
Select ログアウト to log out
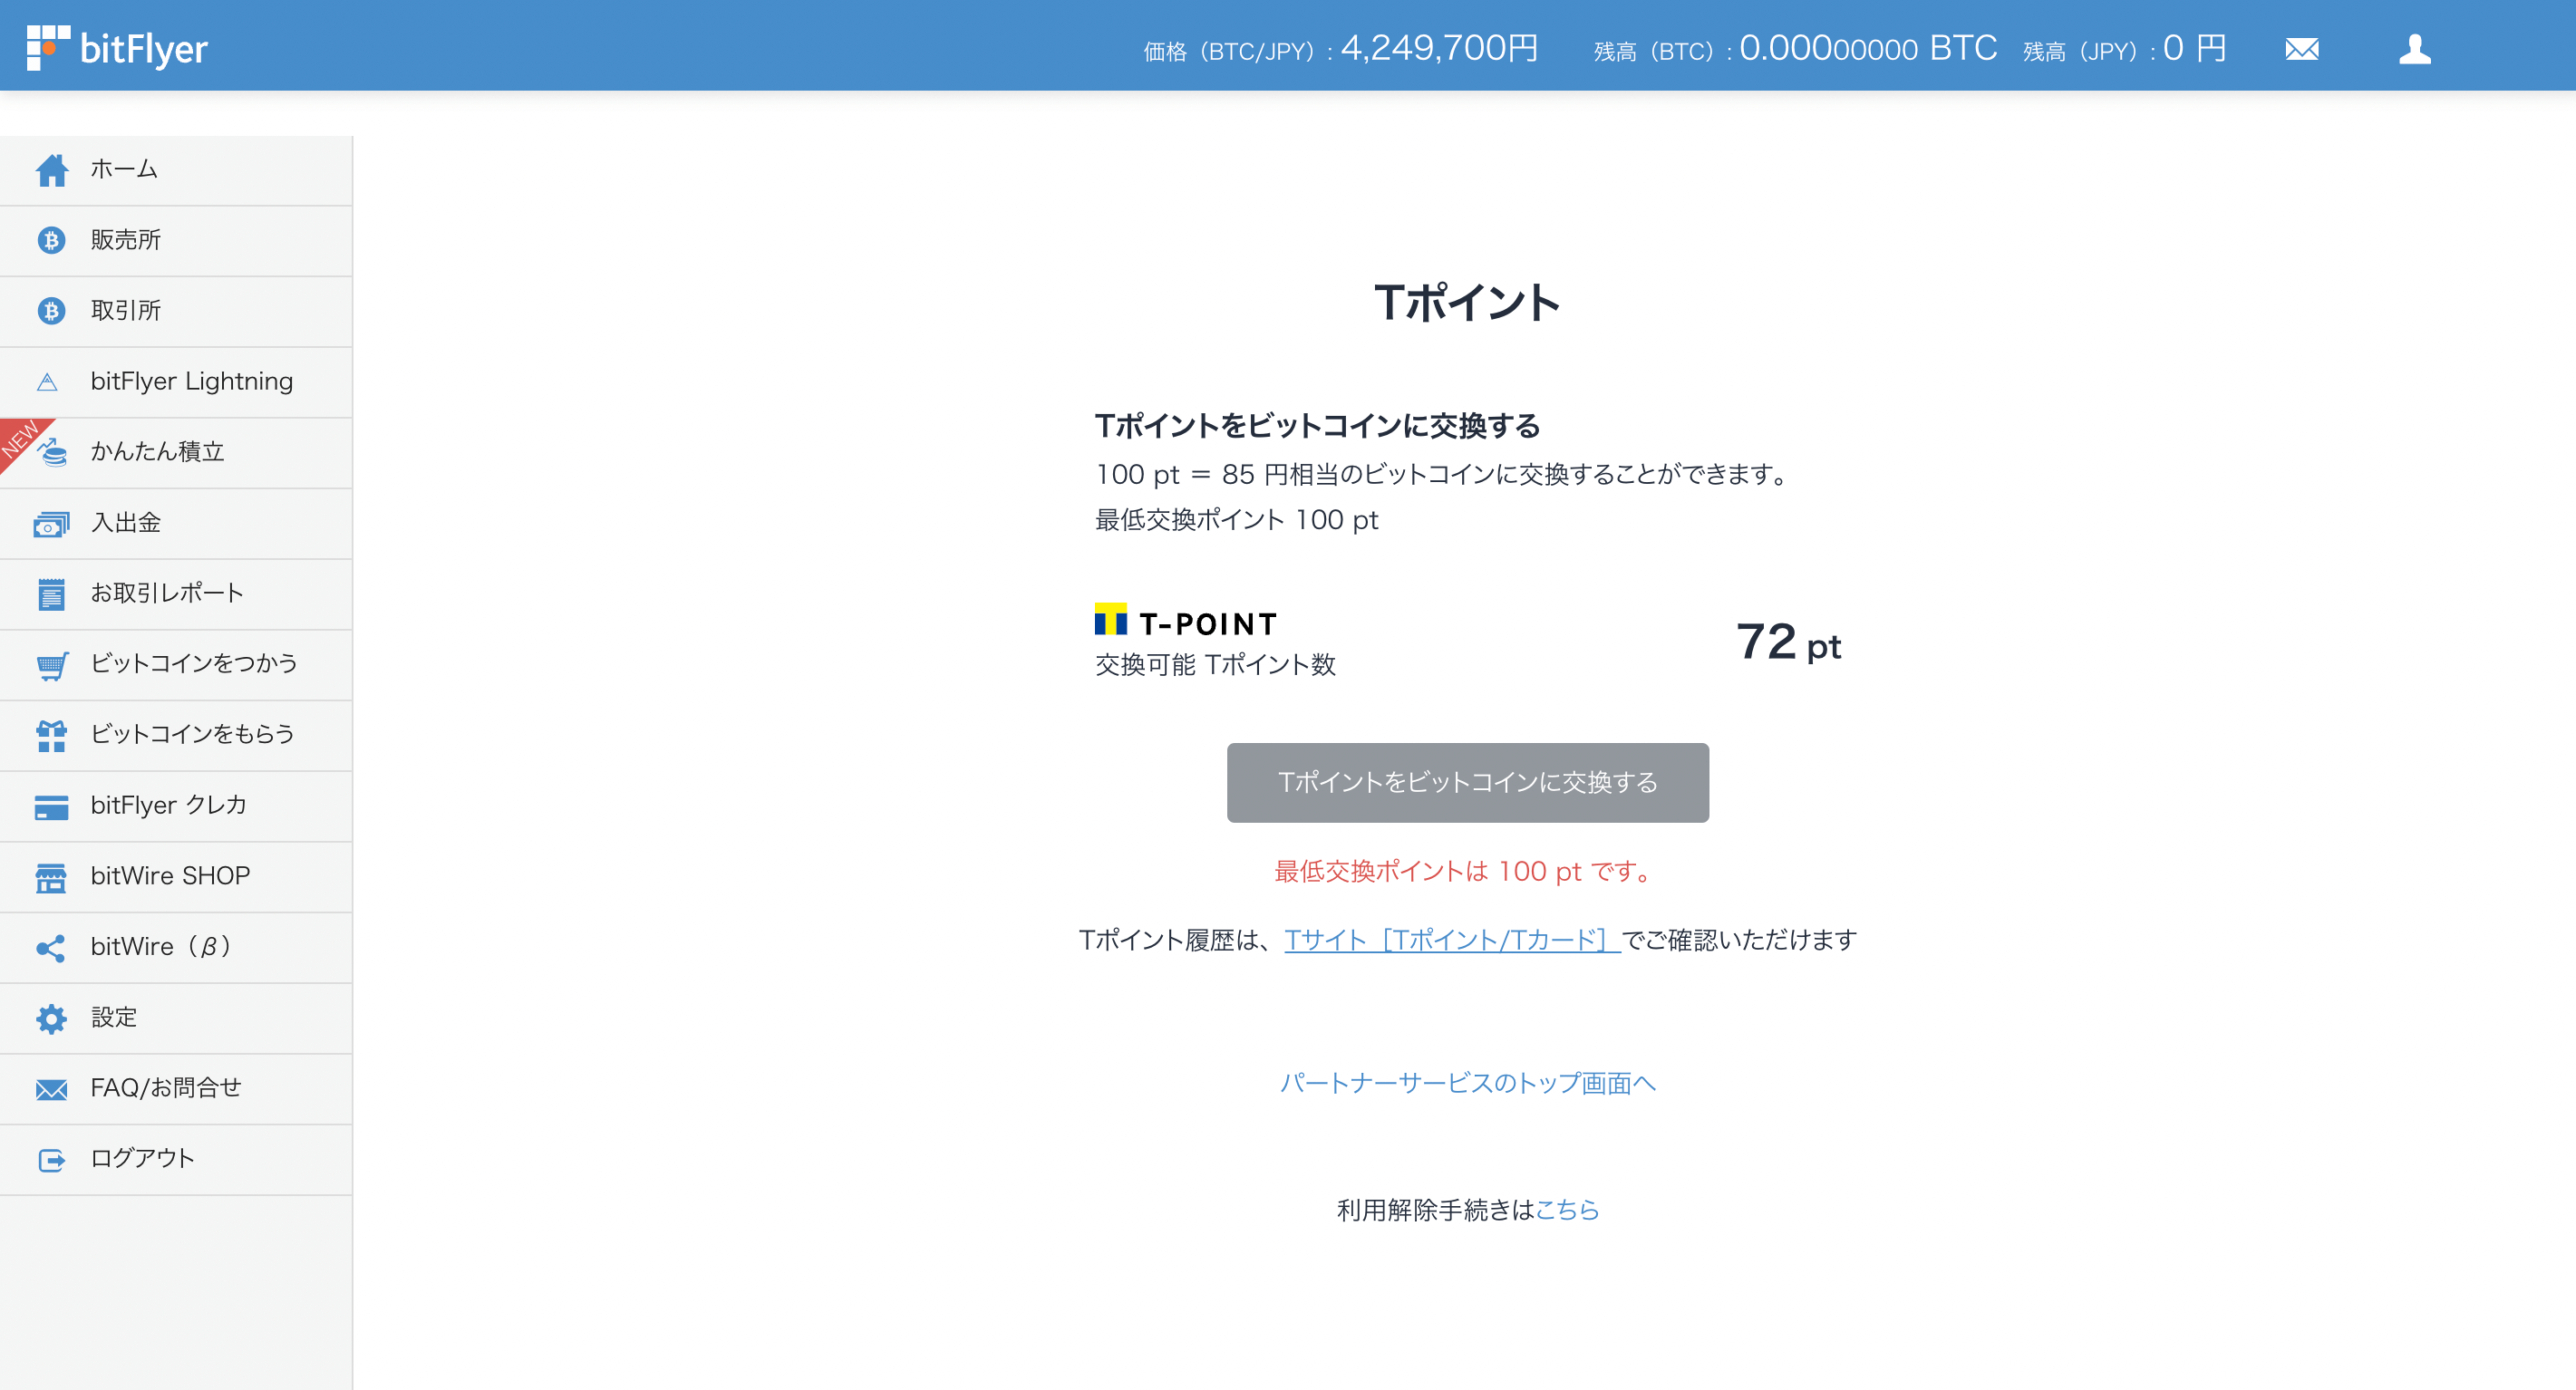coord(176,1159)
